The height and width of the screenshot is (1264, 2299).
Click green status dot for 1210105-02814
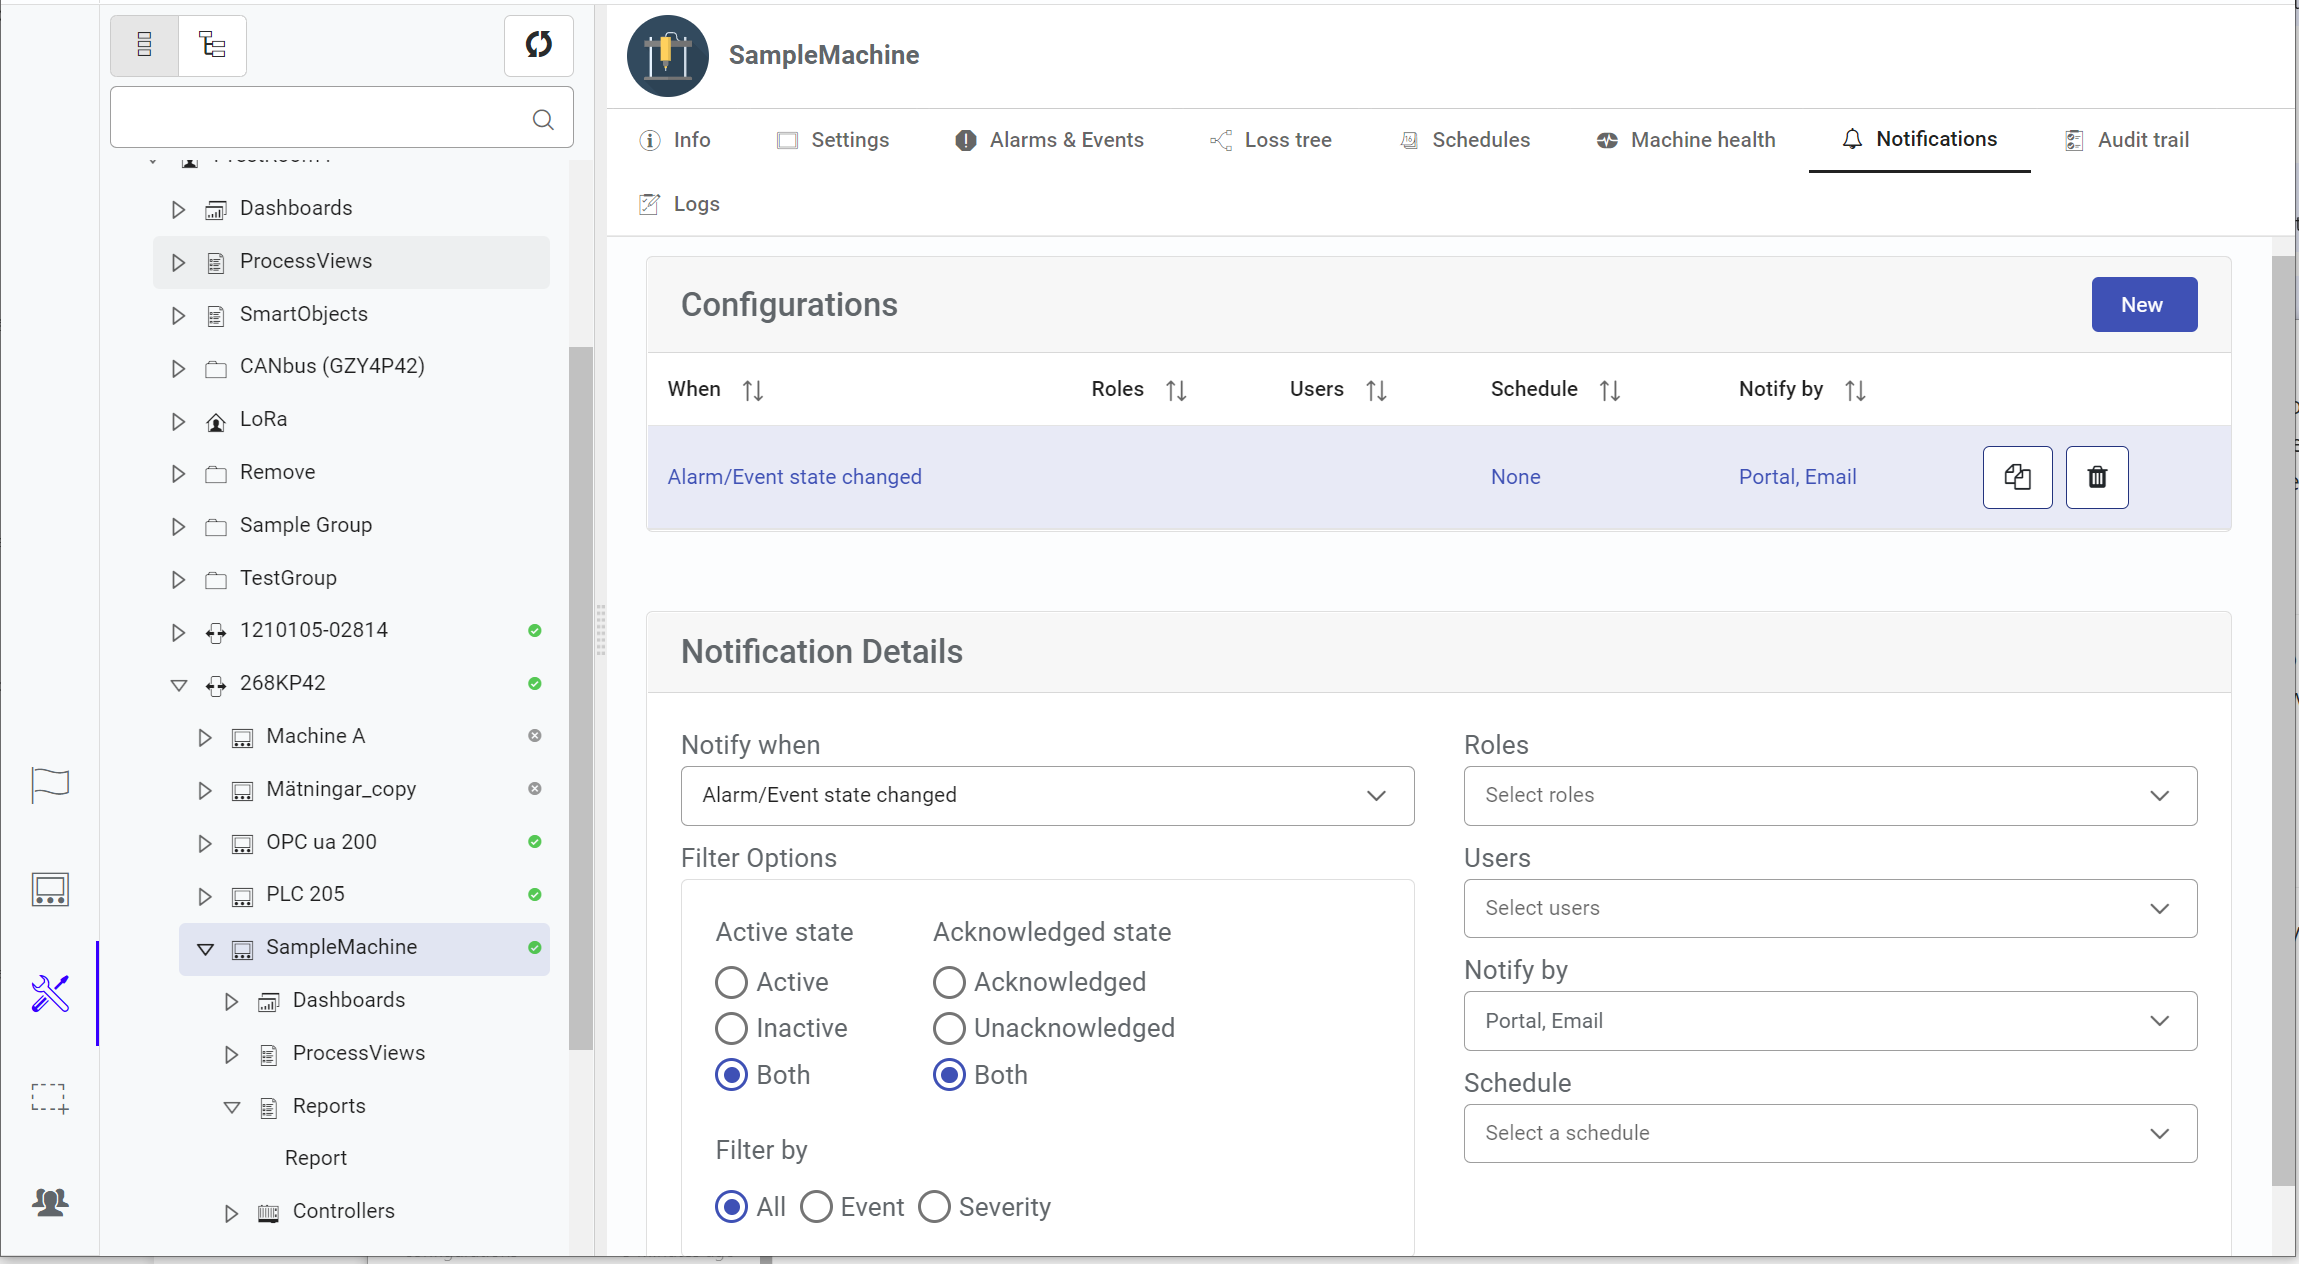click(x=535, y=631)
